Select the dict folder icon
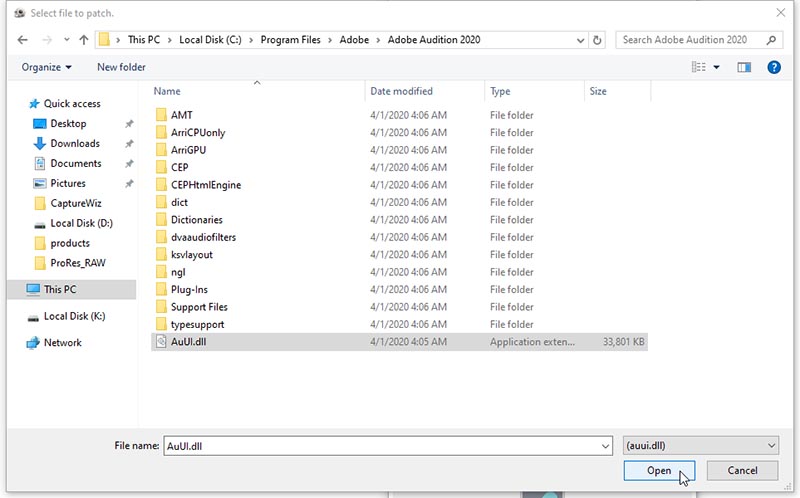 pos(161,202)
